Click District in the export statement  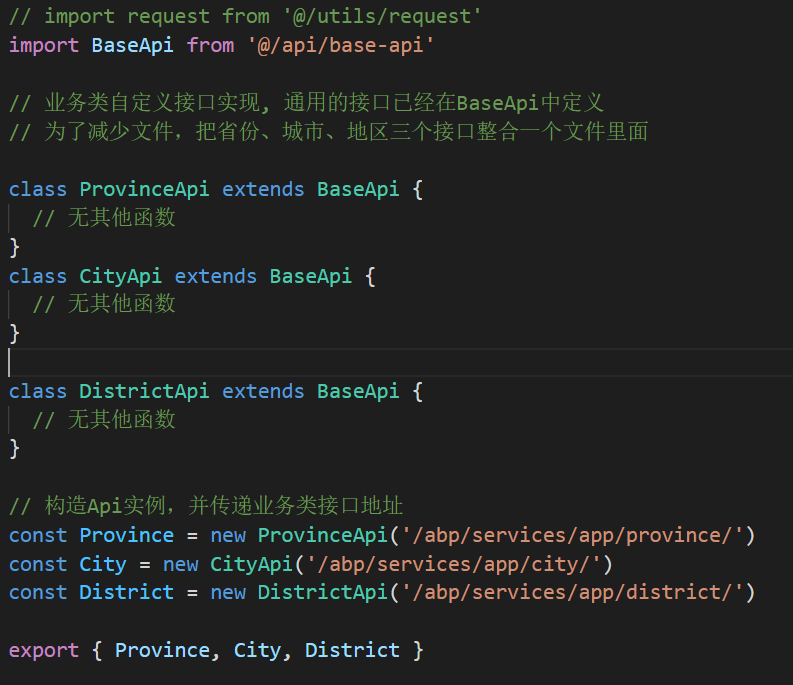point(352,651)
